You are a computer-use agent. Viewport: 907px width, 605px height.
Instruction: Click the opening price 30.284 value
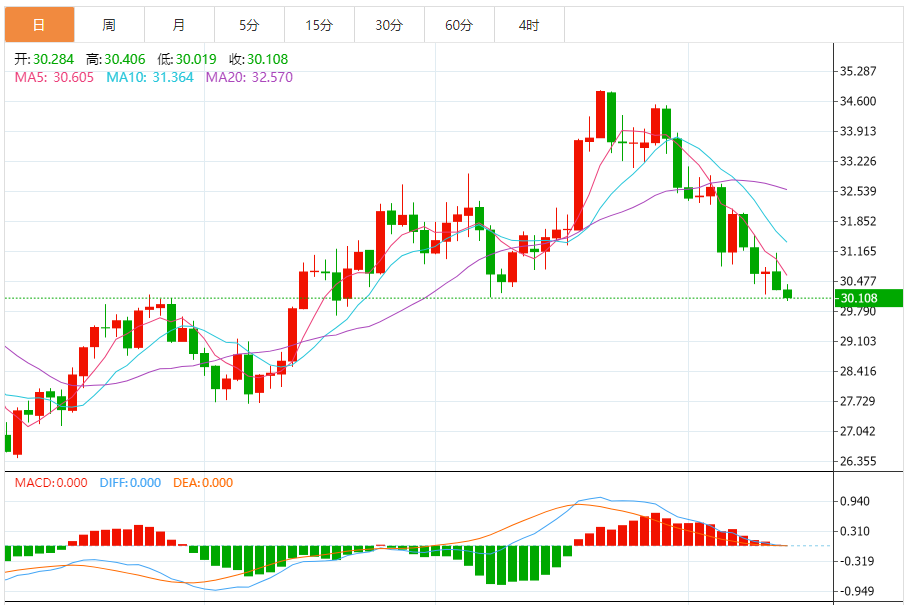click(x=53, y=59)
